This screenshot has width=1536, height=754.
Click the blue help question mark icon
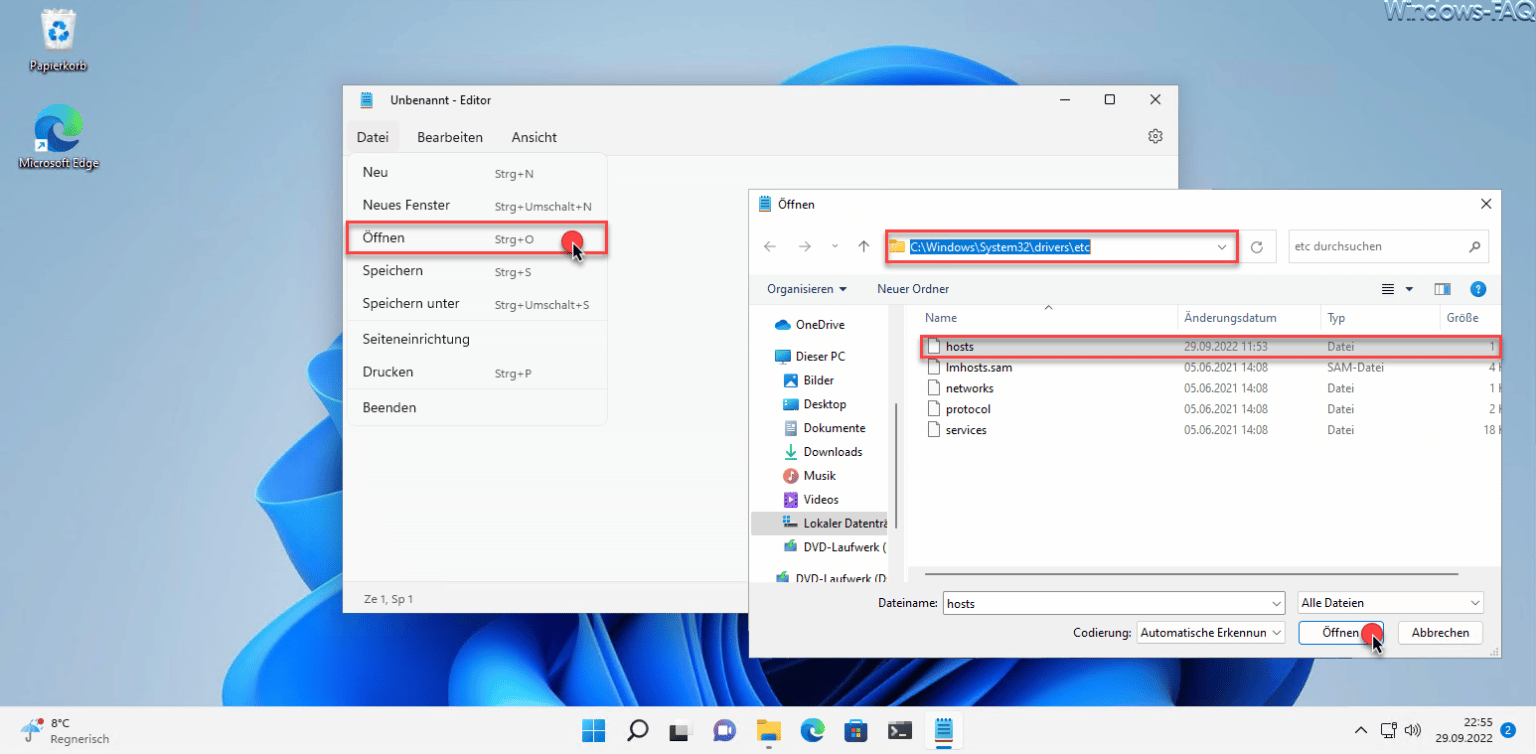pyautogui.click(x=1478, y=288)
